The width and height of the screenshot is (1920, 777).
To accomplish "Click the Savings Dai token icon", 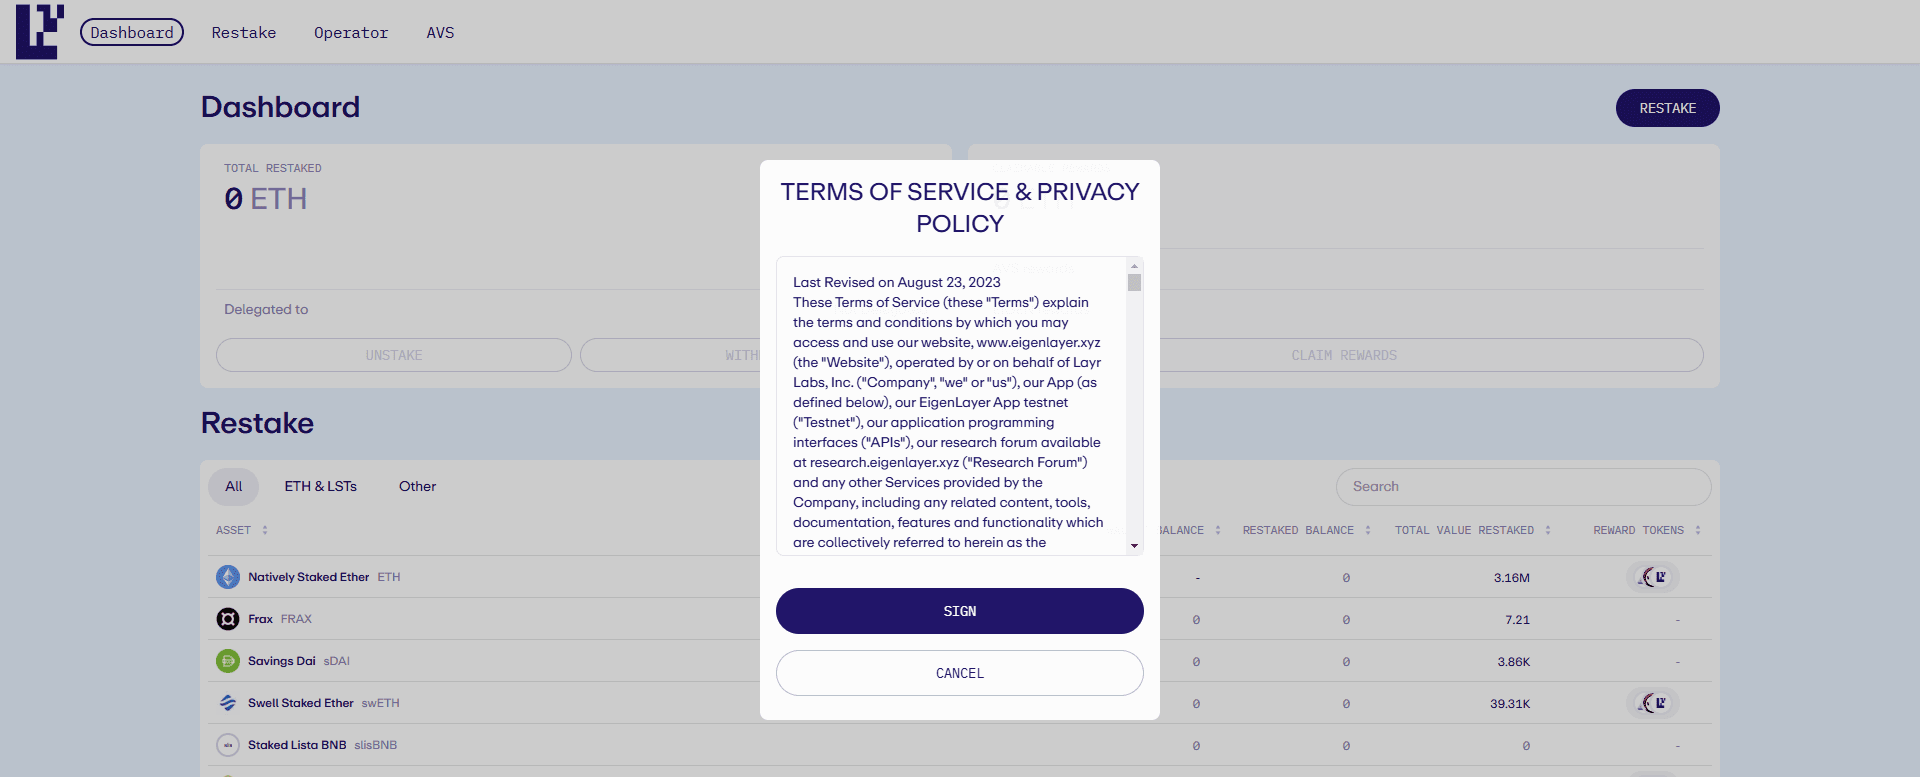I will pyautogui.click(x=228, y=661).
